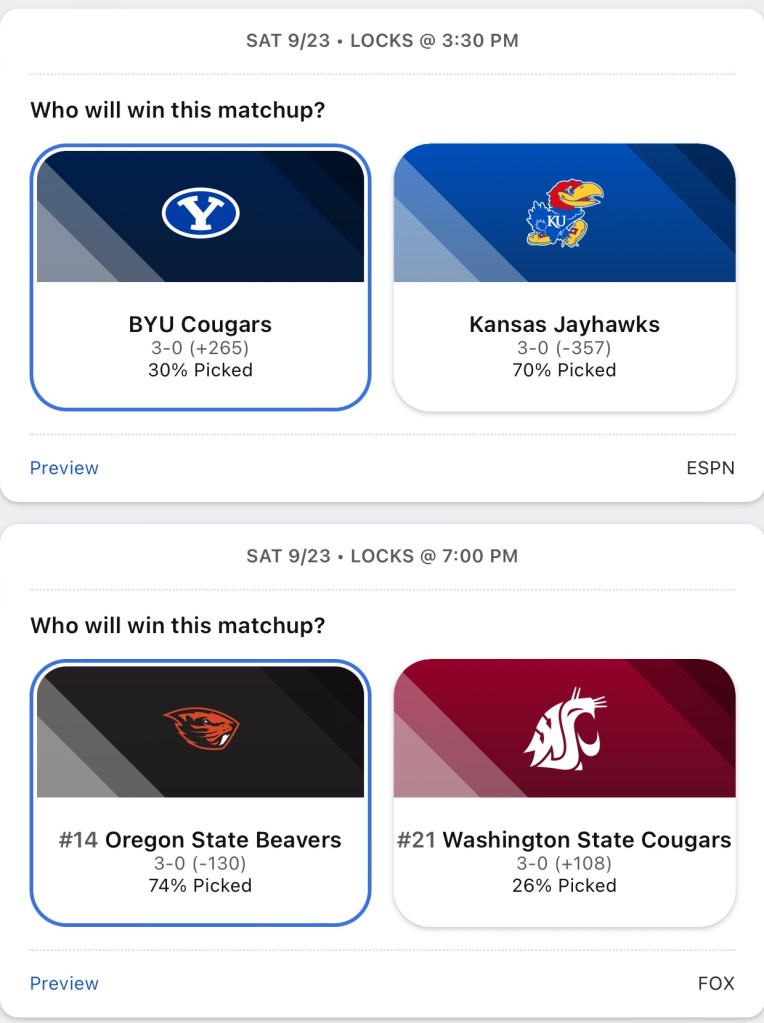This screenshot has width=764, height=1023.
Task: Pick Kansas Jayhawks to win
Action: [564, 325]
